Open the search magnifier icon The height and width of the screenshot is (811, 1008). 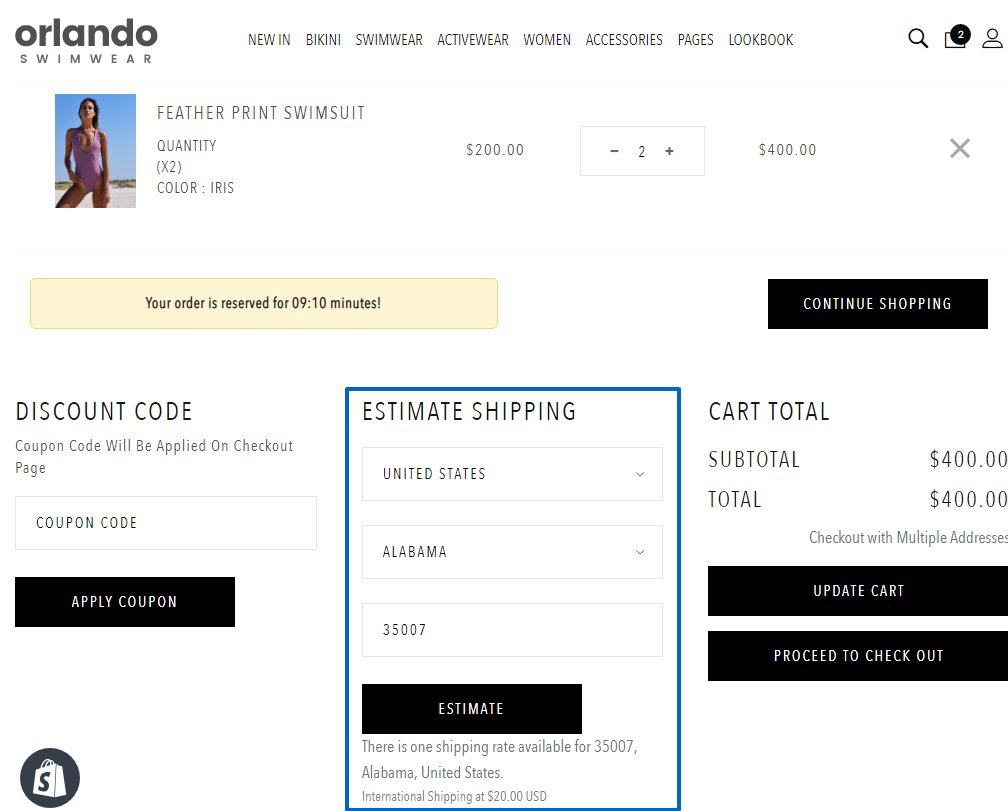[917, 39]
